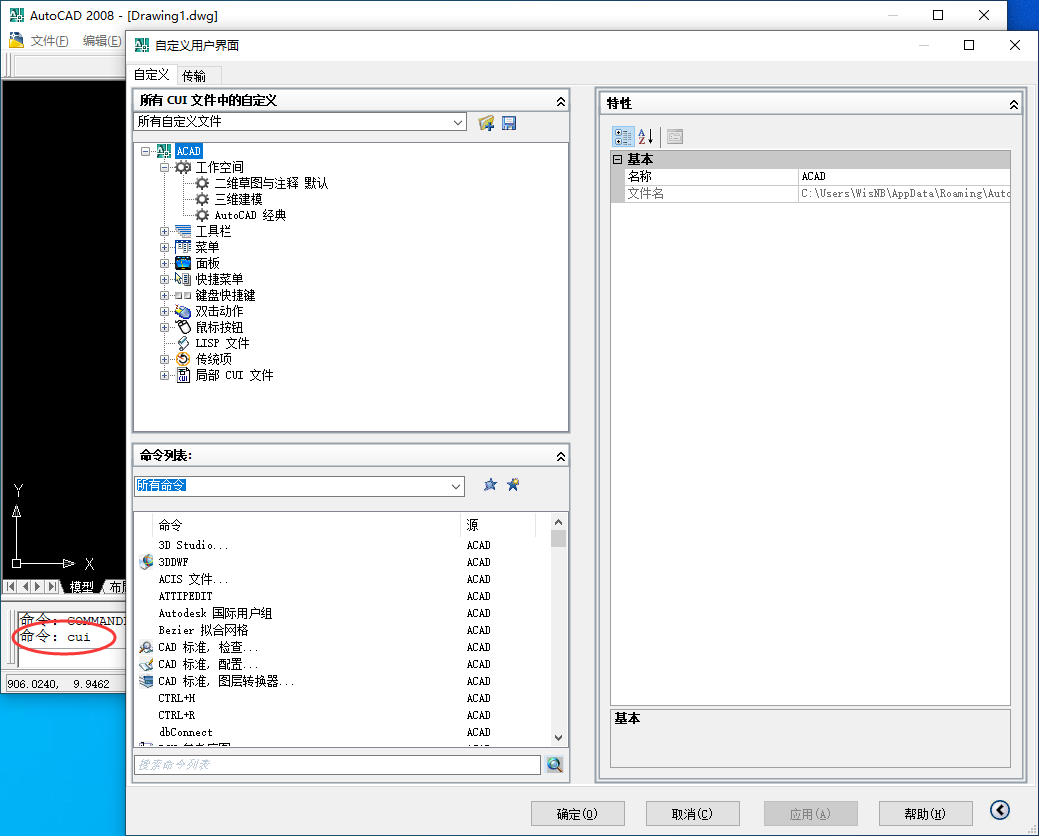
Task: Click the CAD 标准, 图层转换器 command icon
Action: click(146, 681)
